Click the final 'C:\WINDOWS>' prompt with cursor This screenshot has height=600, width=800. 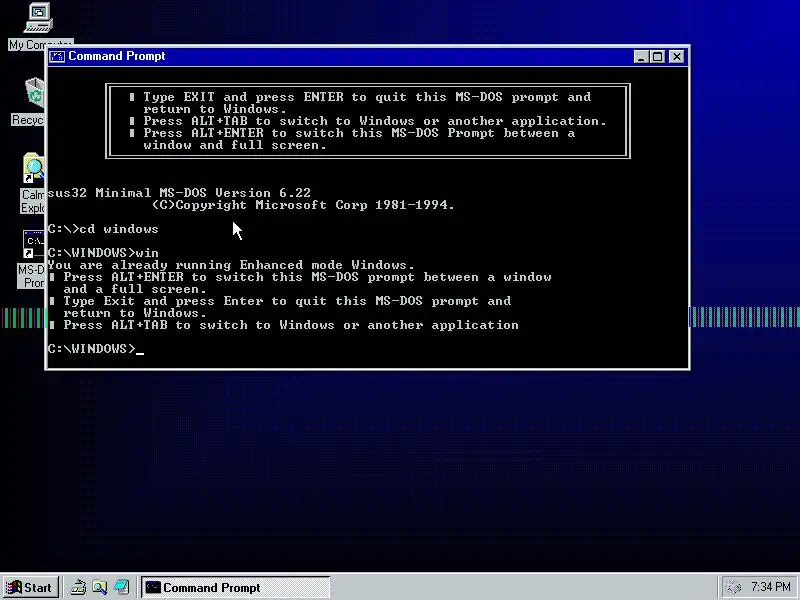tap(96, 349)
